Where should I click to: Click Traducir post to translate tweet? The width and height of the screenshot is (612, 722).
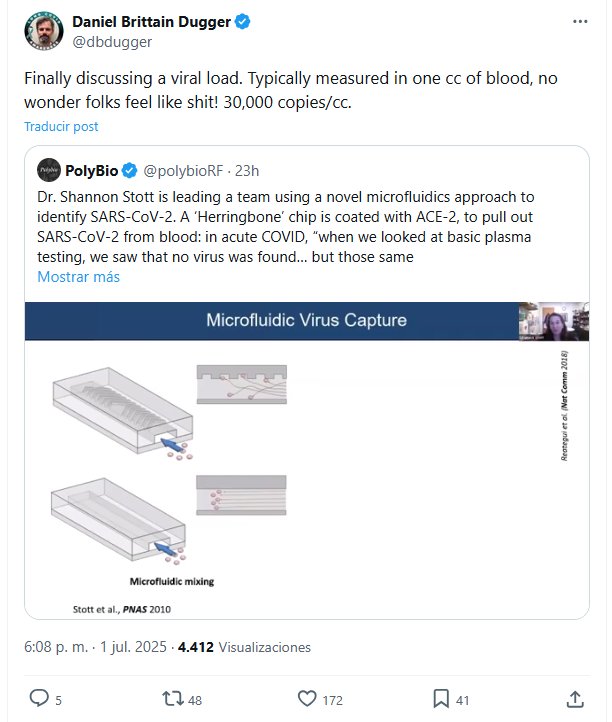[62, 127]
